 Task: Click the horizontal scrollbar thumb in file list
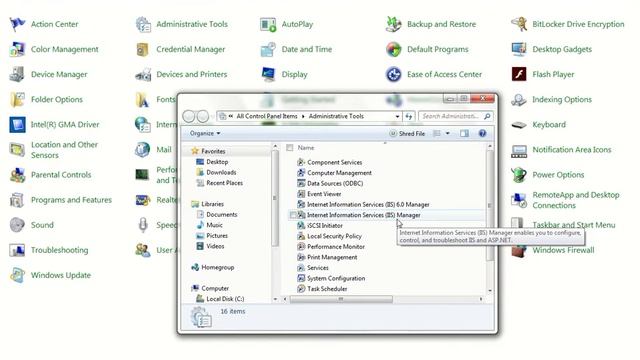click(x=341, y=300)
